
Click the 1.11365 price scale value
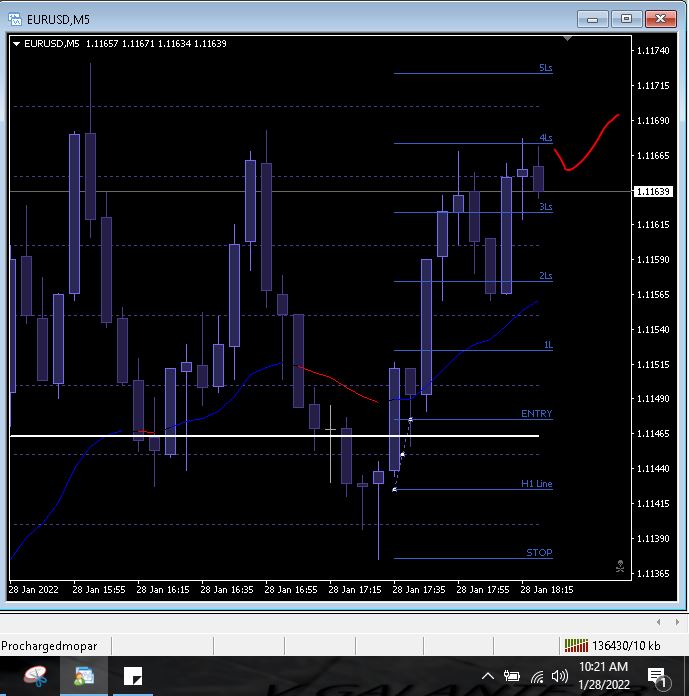tap(653, 573)
